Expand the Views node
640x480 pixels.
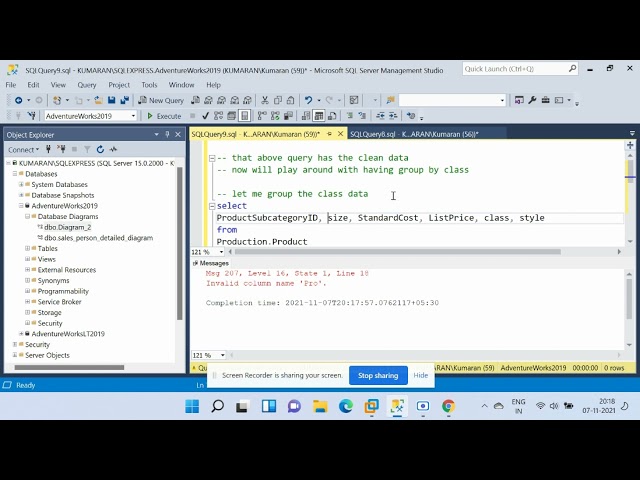click(27, 259)
